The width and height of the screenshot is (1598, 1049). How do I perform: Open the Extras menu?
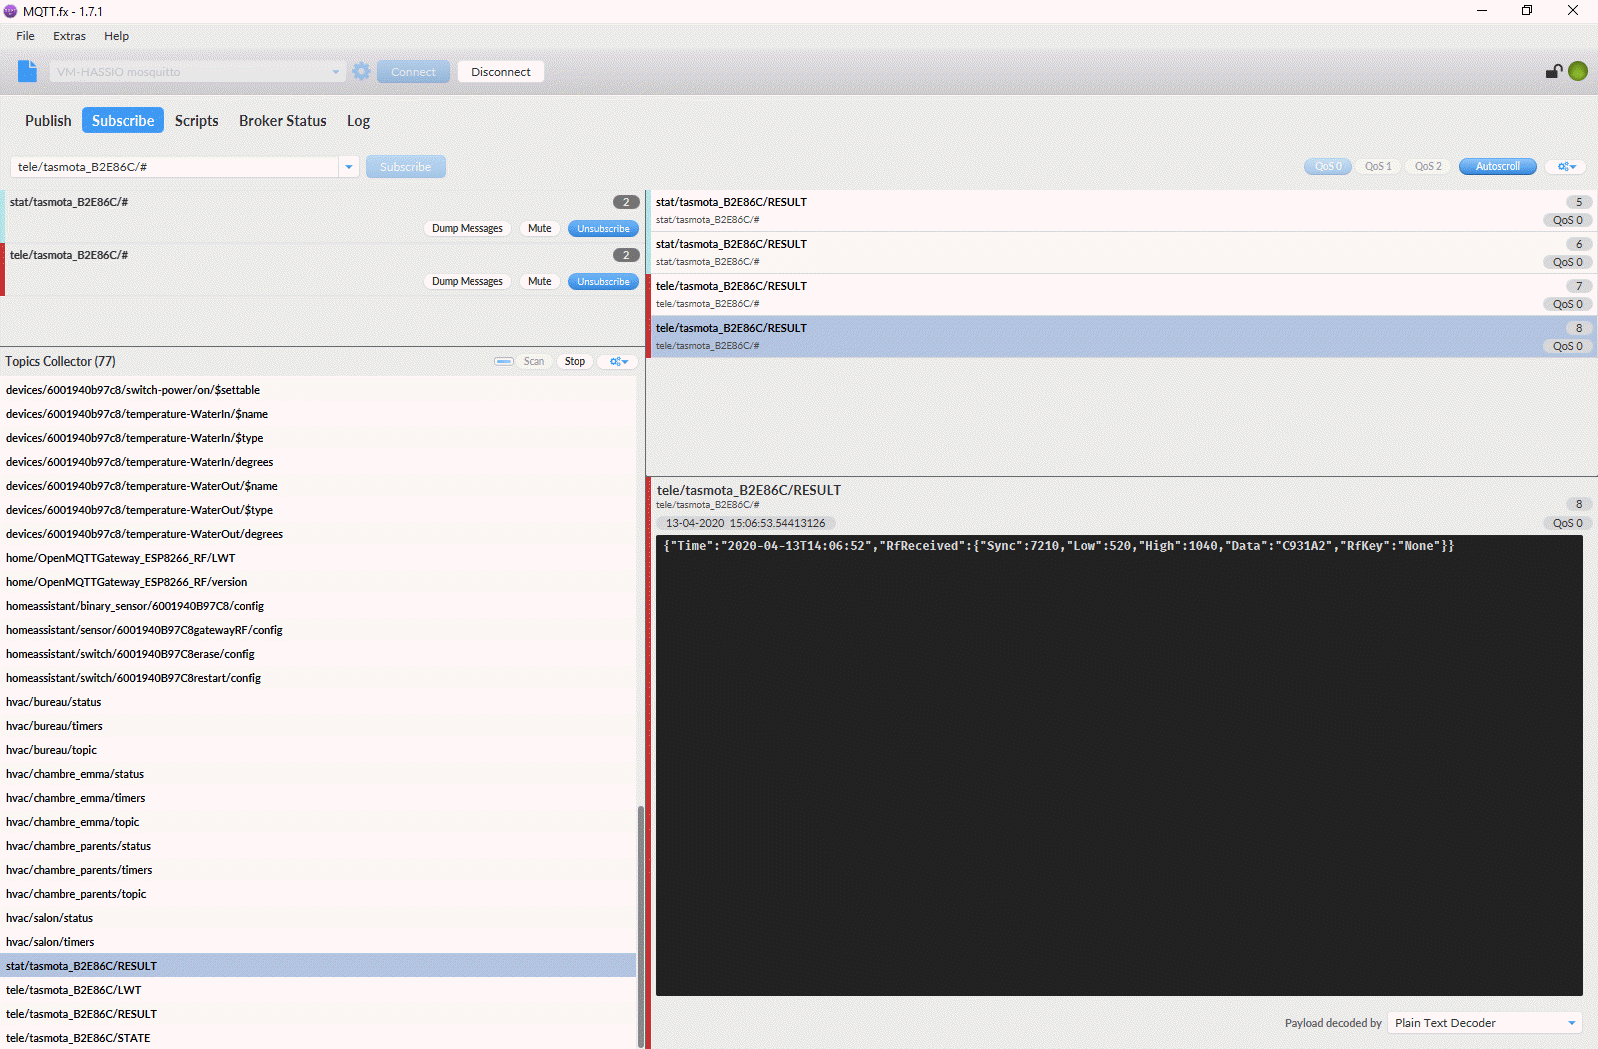pyautogui.click(x=69, y=36)
